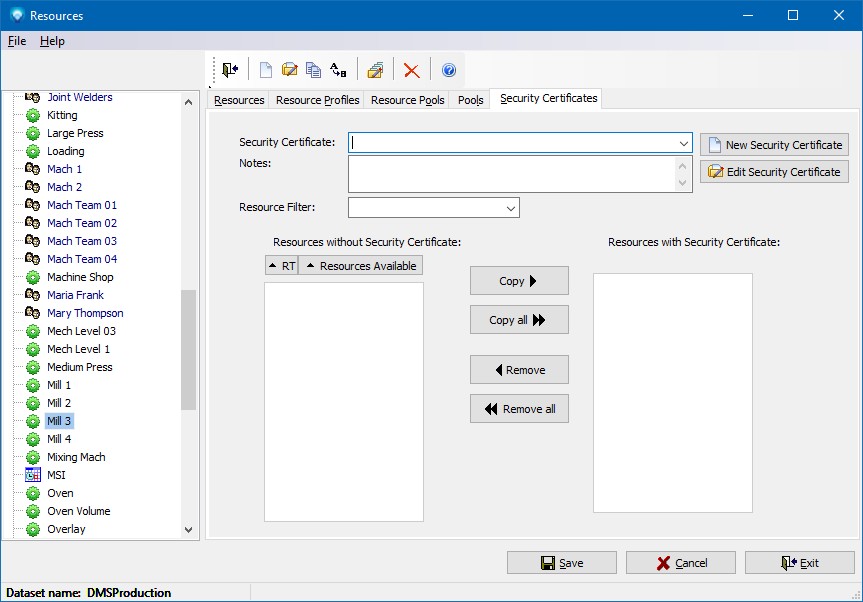Click the New blank page toolbar icon

coord(265,70)
